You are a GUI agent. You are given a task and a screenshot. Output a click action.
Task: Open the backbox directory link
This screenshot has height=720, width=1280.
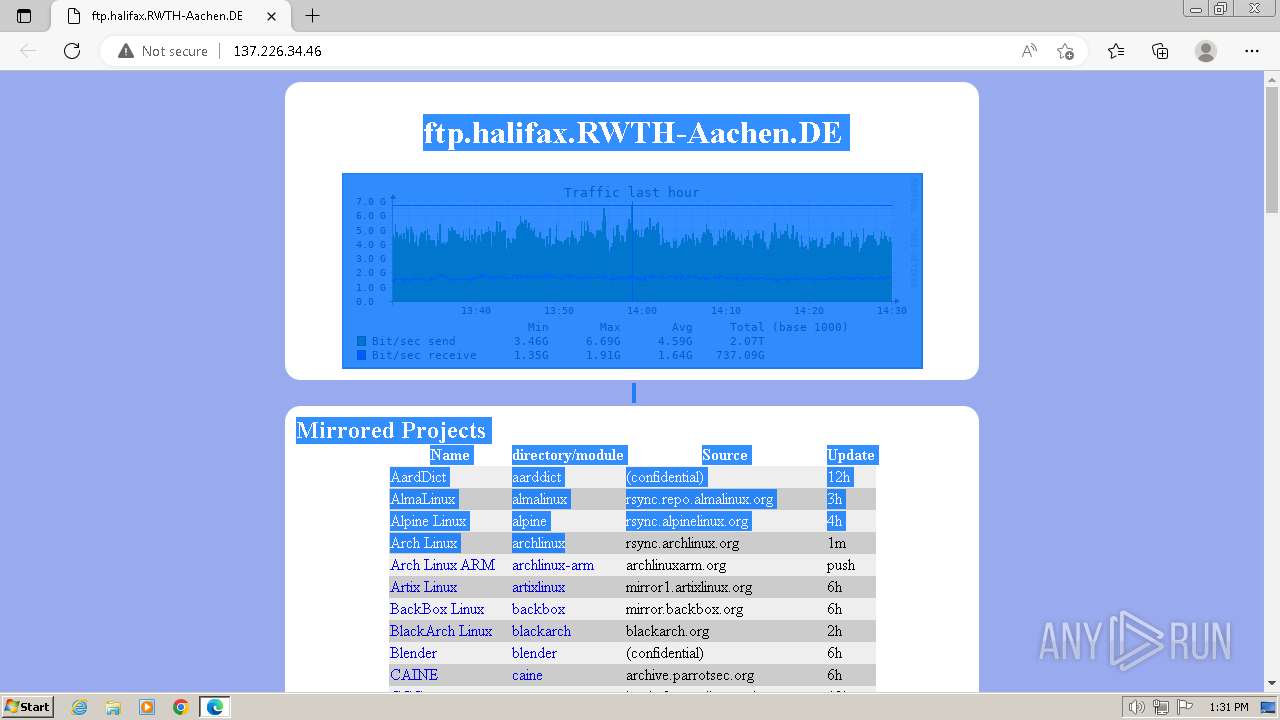(x=539, y=609)
